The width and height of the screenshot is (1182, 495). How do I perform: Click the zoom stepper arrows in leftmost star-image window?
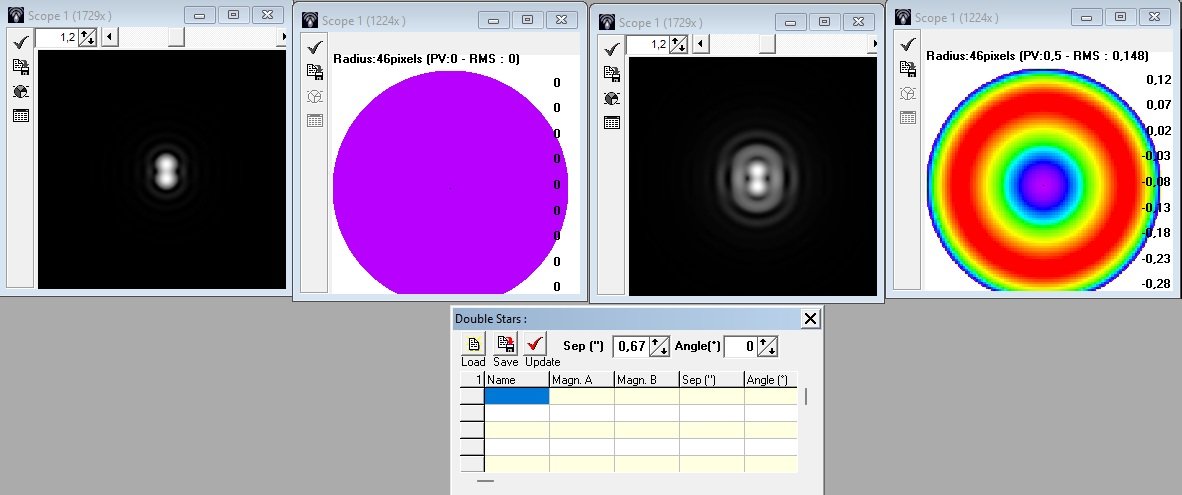pos(87,36)
